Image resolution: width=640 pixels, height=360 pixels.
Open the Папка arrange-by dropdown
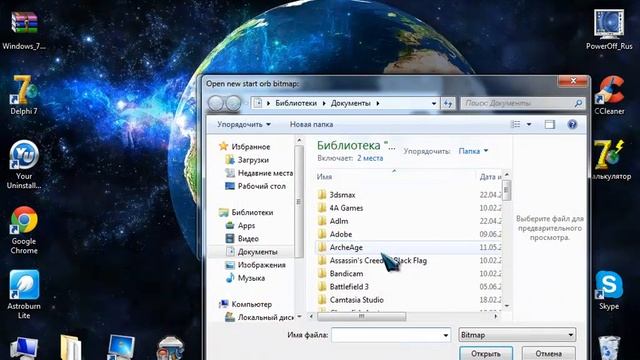click(473, 151)
